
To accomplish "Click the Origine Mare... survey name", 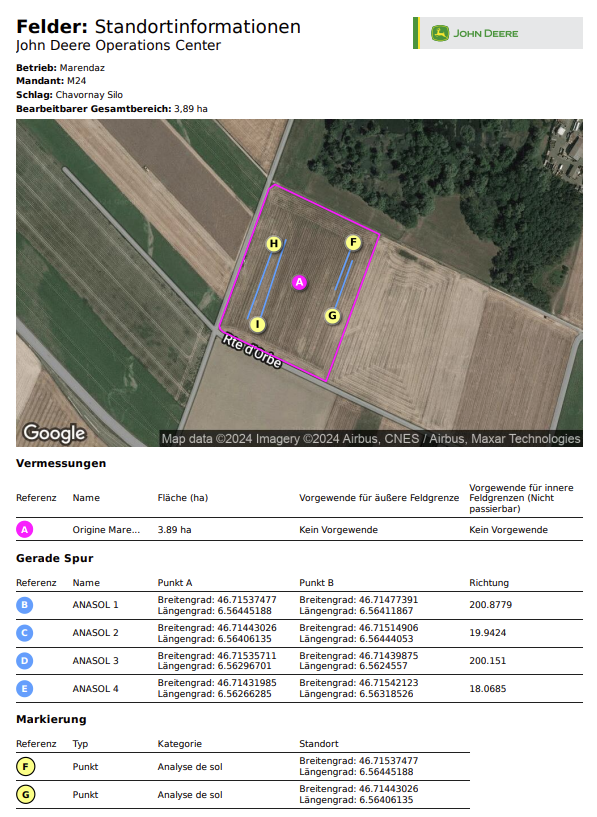I will click(x=106, y=530).
